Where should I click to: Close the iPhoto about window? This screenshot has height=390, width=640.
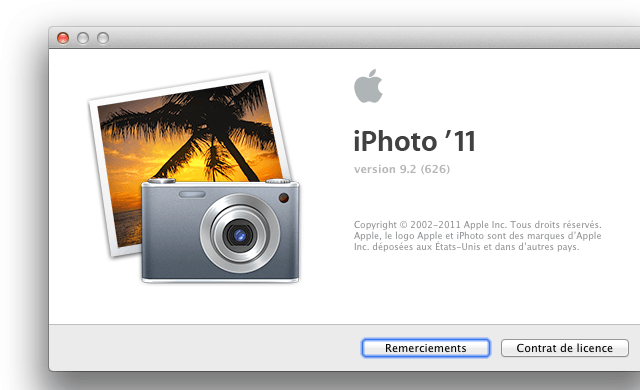pyautogui.click(x=63, y=38)
